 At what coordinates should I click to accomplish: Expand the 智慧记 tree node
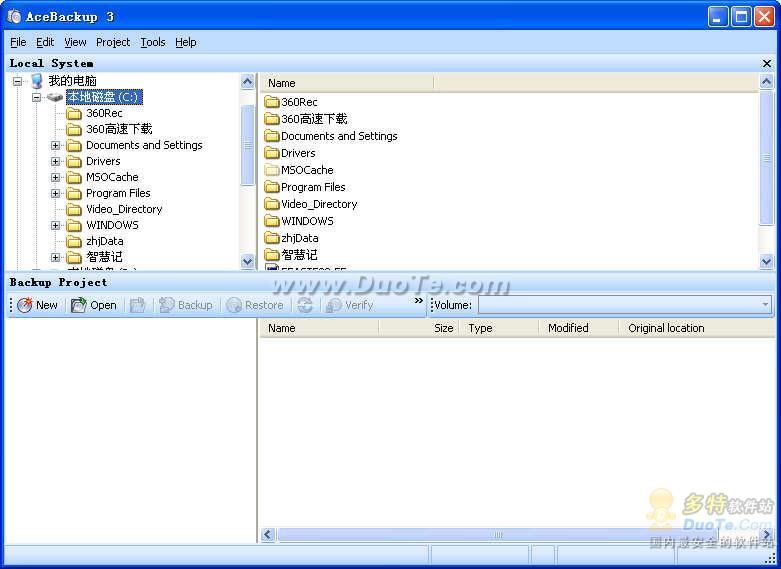[55, 257]
